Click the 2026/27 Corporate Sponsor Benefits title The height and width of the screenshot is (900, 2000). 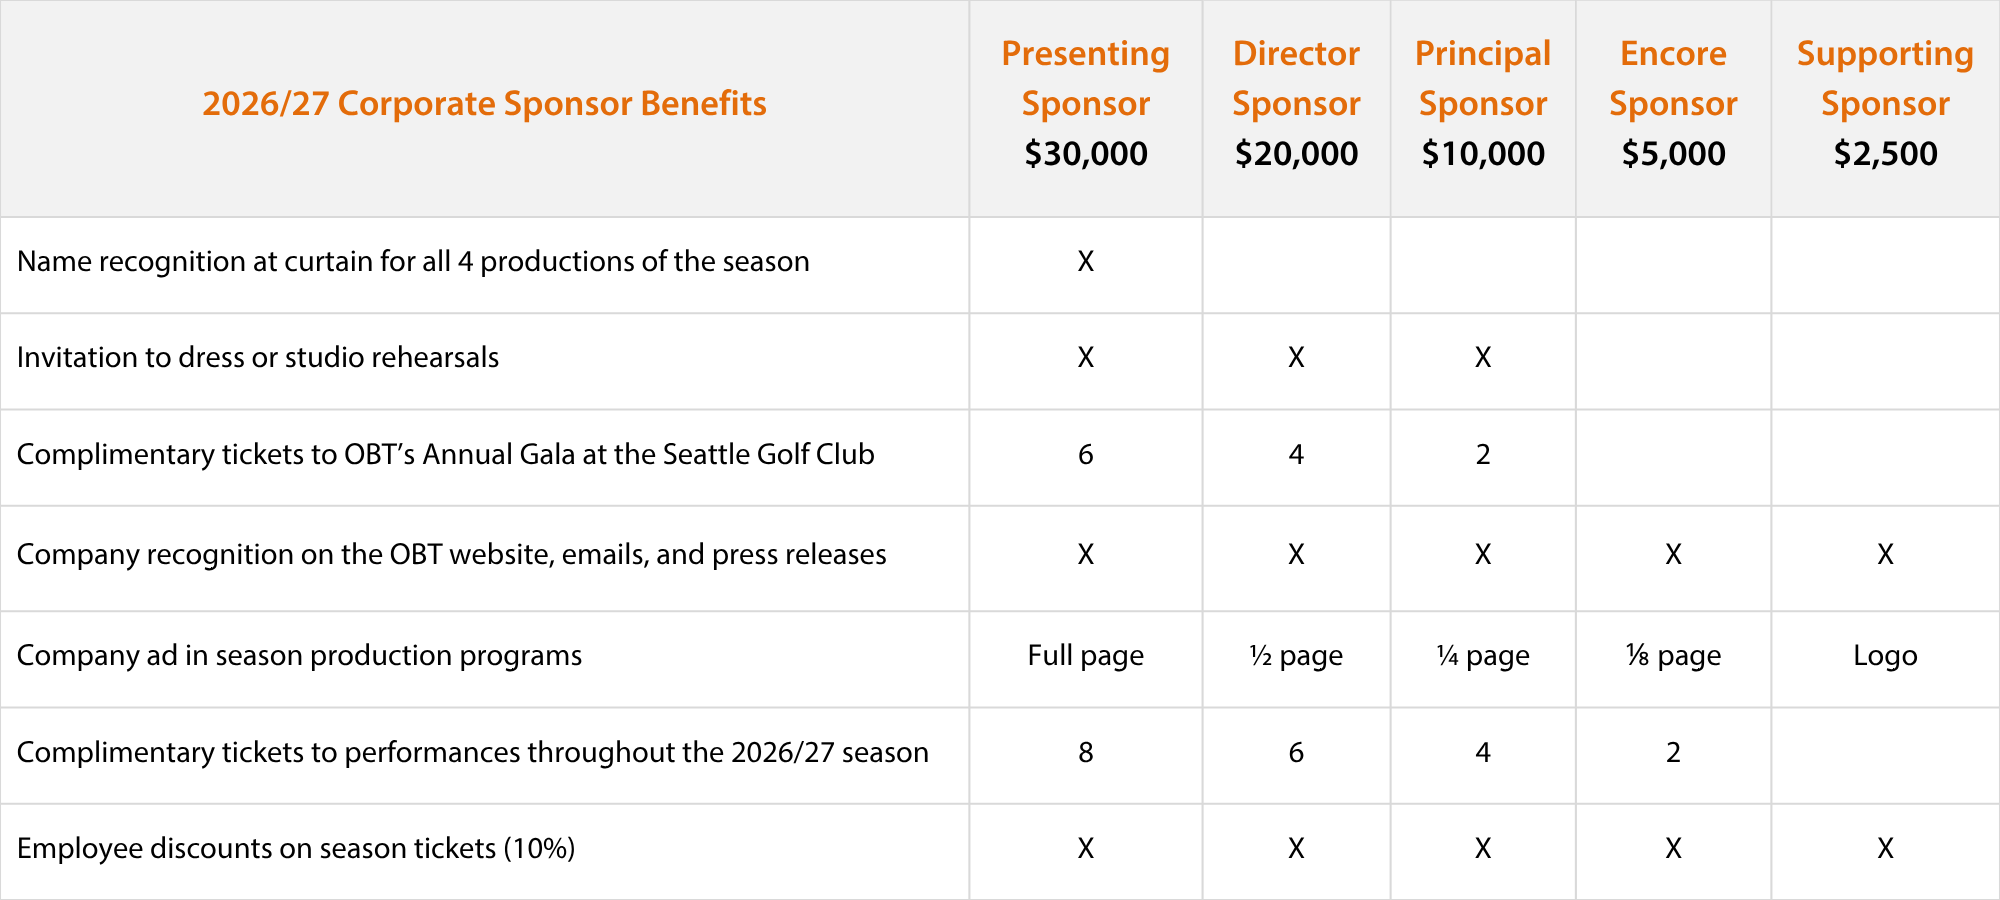point(484,103)
